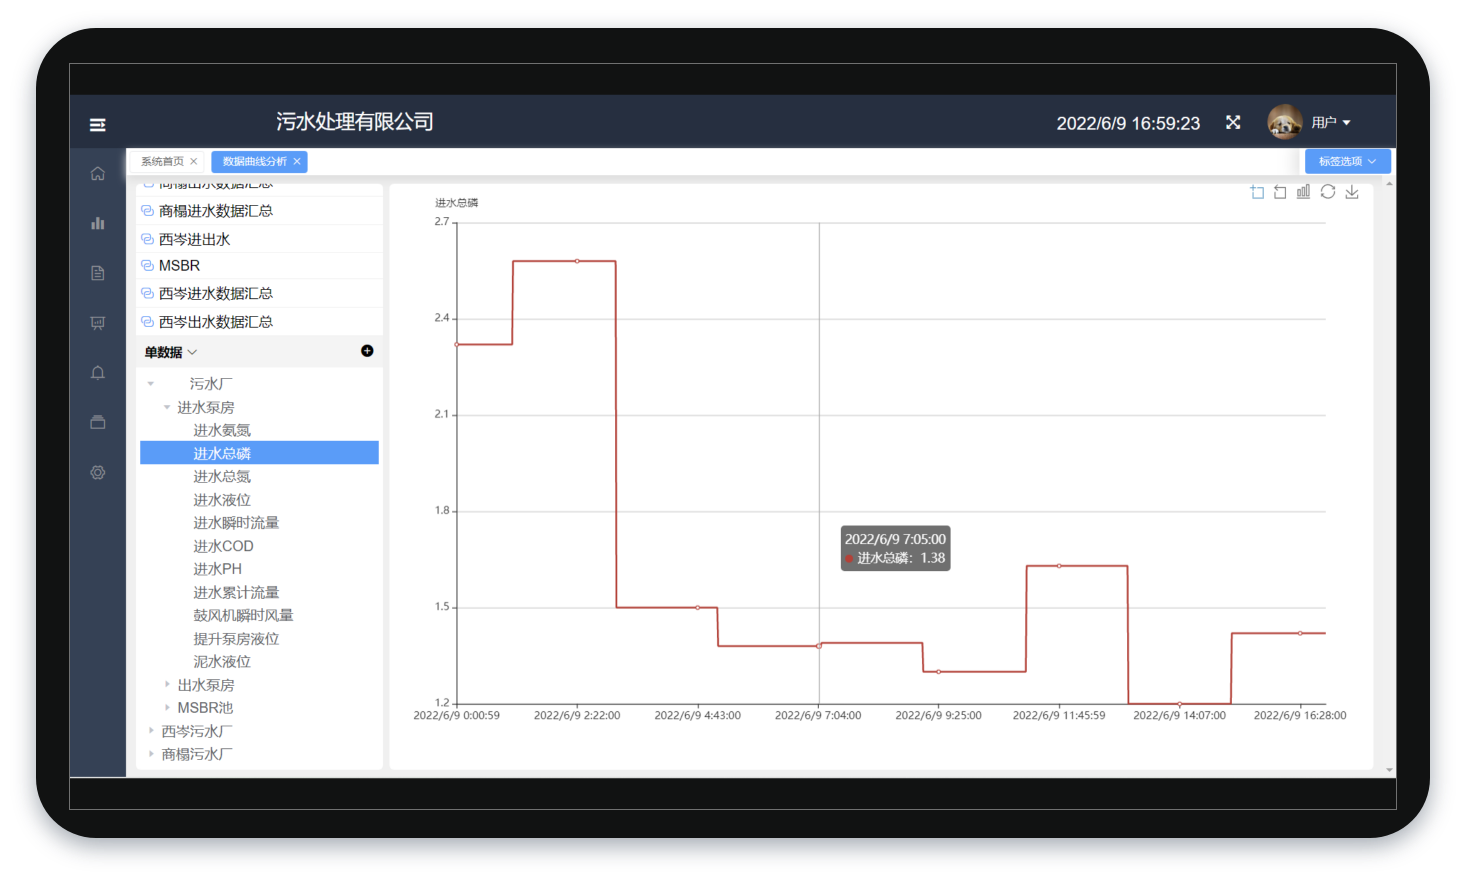
Task: Collapse the 污水厂 tree node
Action: [151, 384]
